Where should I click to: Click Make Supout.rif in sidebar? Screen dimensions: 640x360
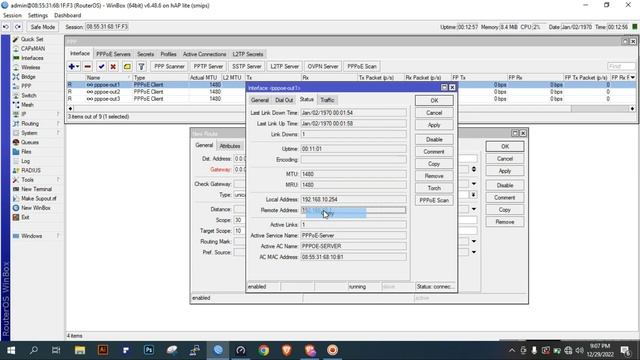38,198
